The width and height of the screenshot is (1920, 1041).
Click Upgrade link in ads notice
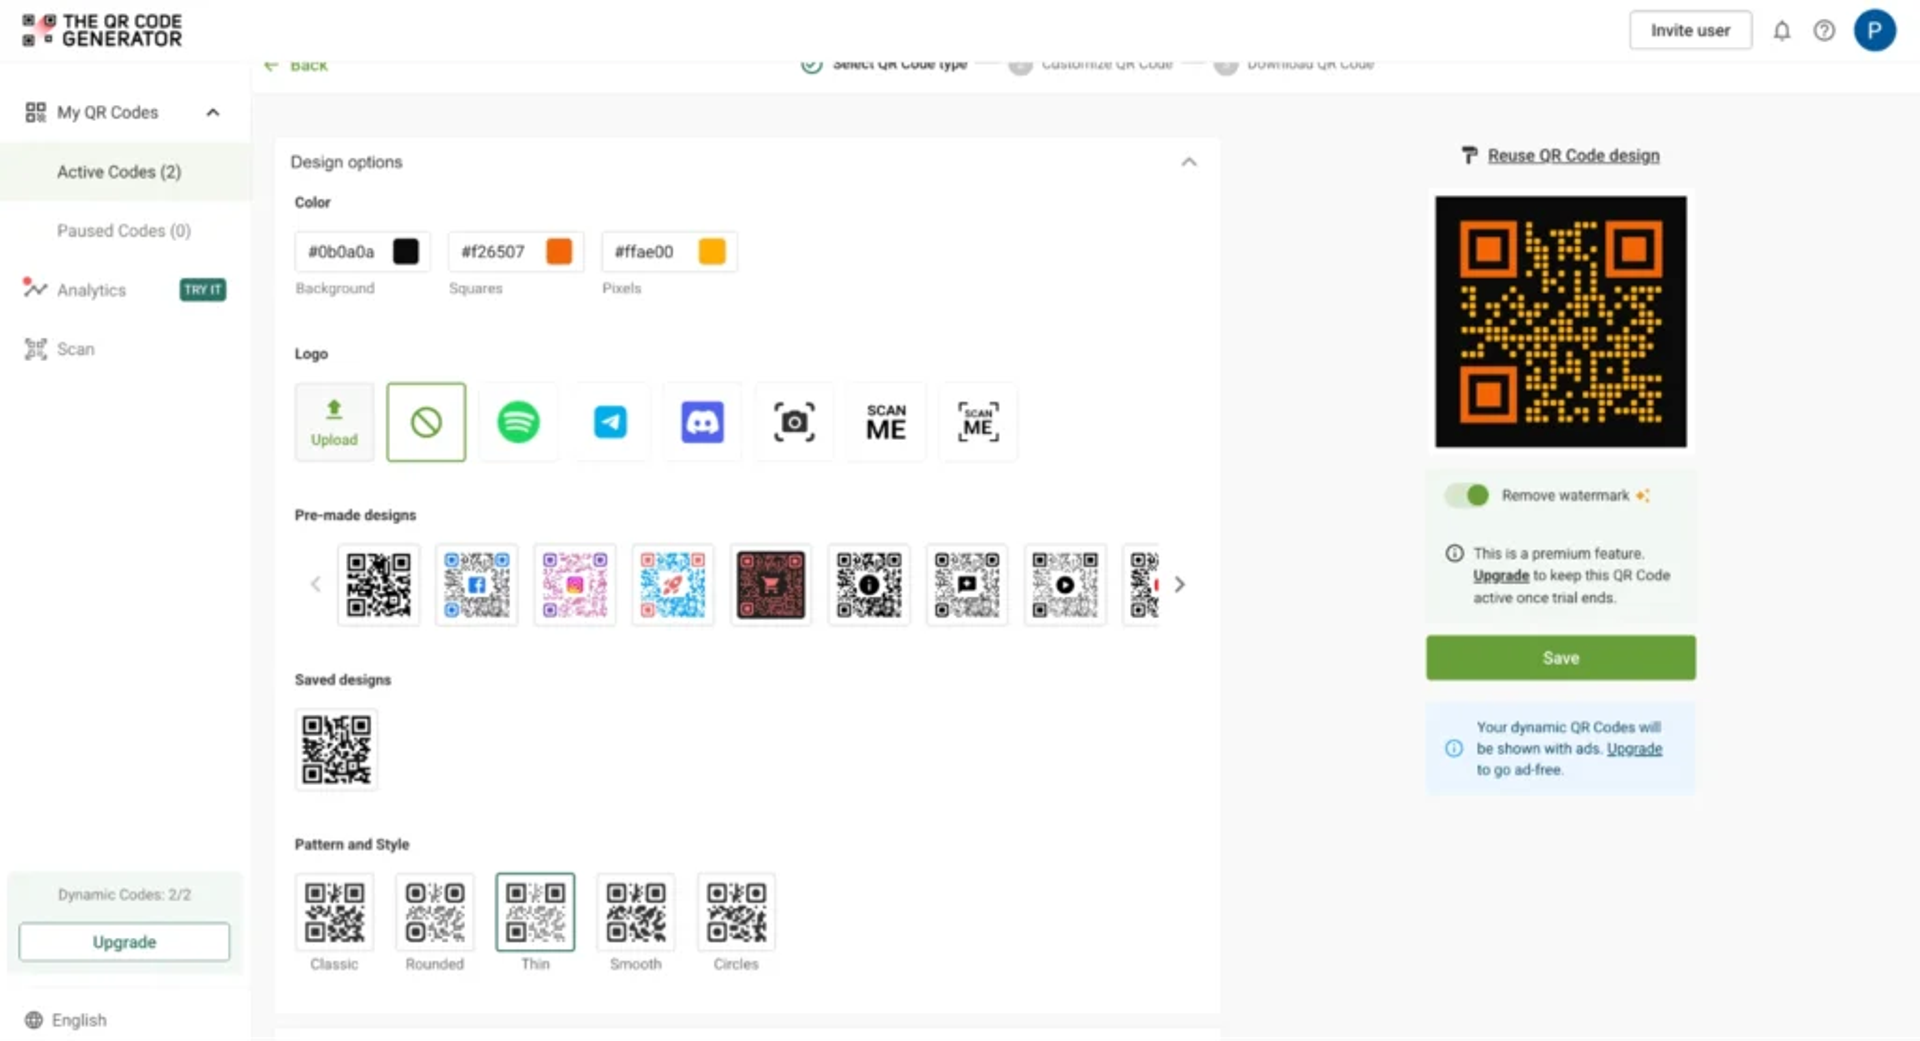[x=1634, y=749]
